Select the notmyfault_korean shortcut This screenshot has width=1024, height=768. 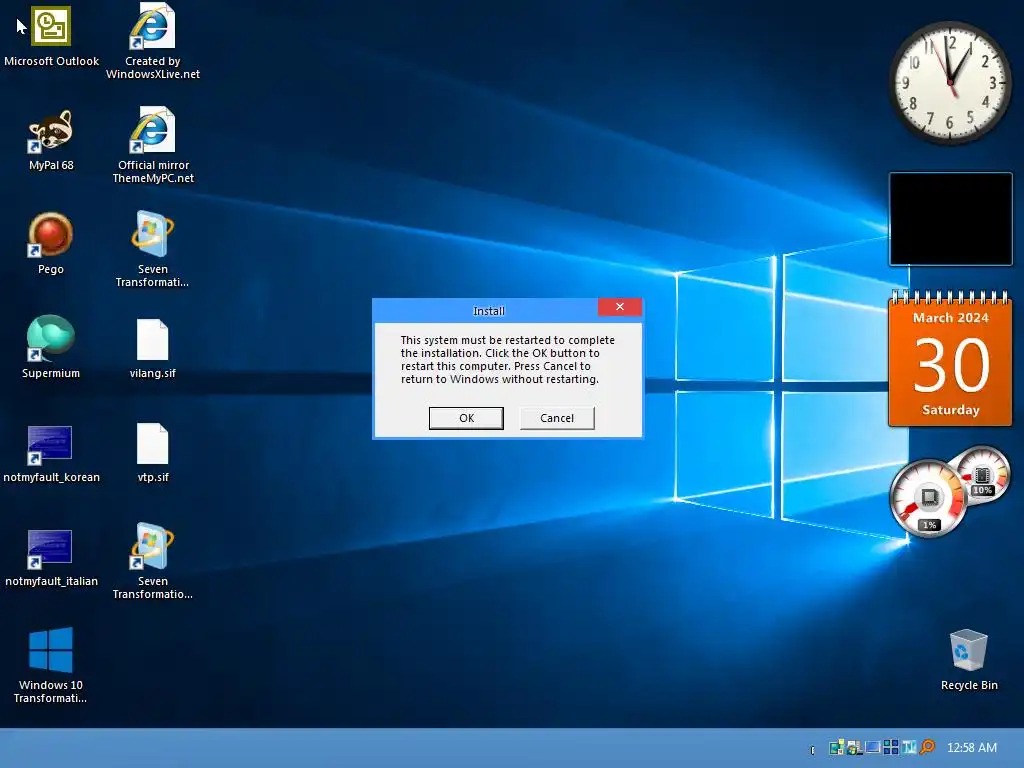51,453
